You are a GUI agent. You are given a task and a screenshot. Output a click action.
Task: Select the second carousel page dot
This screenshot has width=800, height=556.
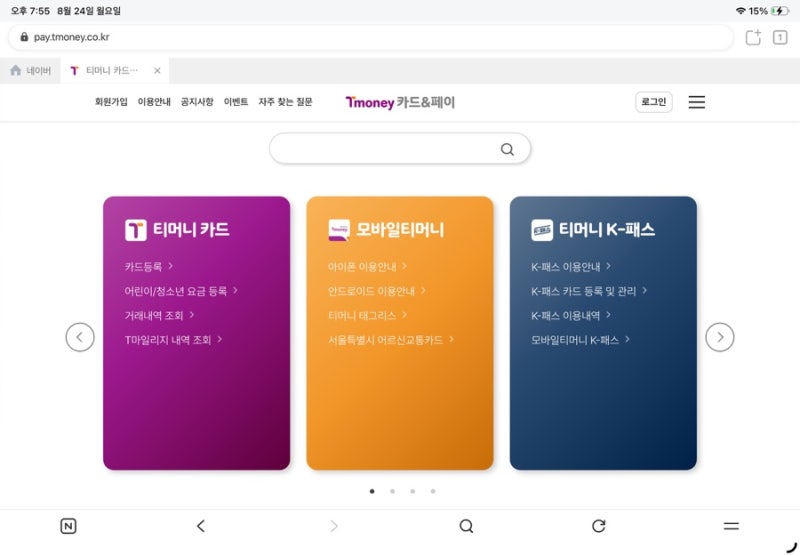[392, 491]
